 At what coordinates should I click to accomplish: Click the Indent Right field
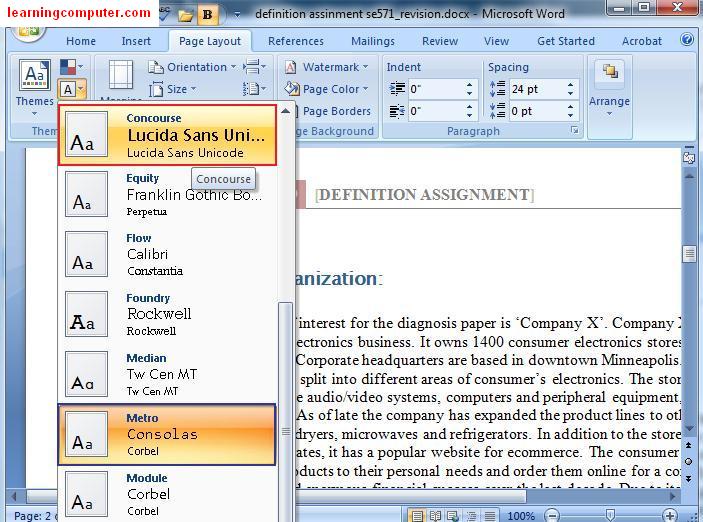coord(436,110)
